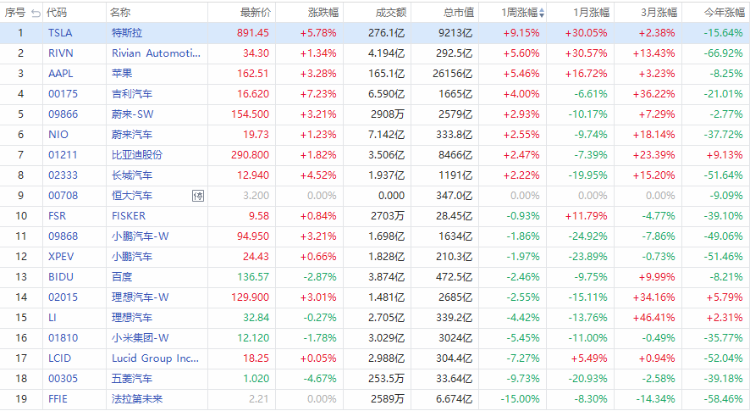
Task: Sort by 涨跌幅 column header
Action: tap(321, 13)
